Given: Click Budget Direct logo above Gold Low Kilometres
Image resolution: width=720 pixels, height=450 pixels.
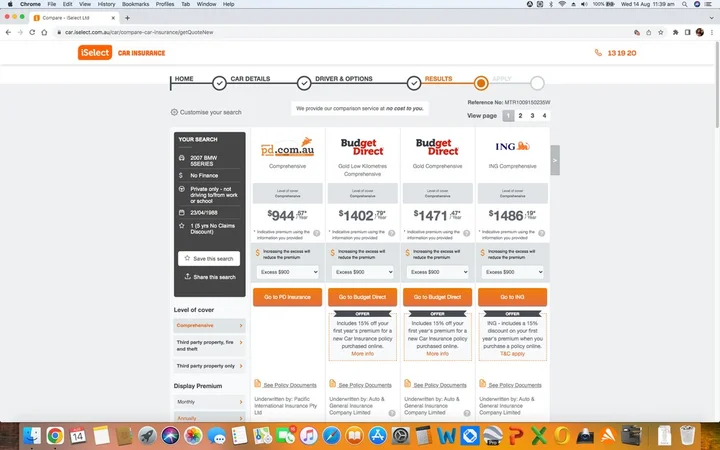Looking at the screenshot, I should pyautogui.click(x=362, y=147).
